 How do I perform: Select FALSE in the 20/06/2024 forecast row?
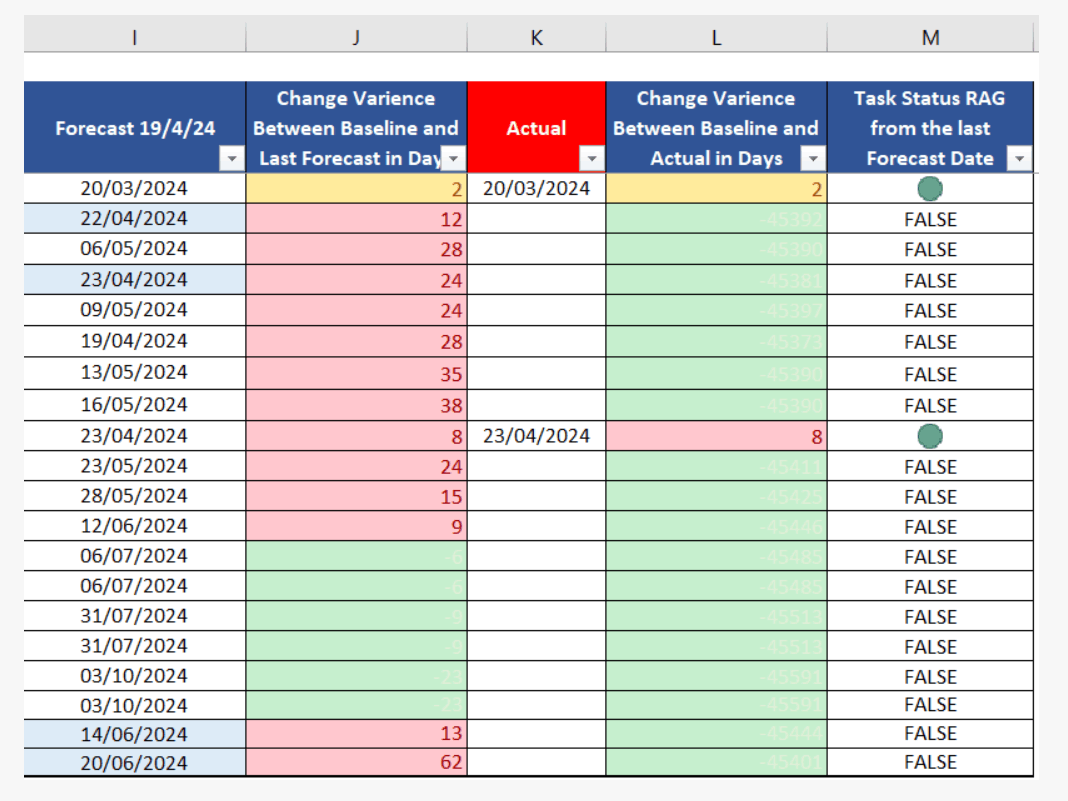click(930, 763)
